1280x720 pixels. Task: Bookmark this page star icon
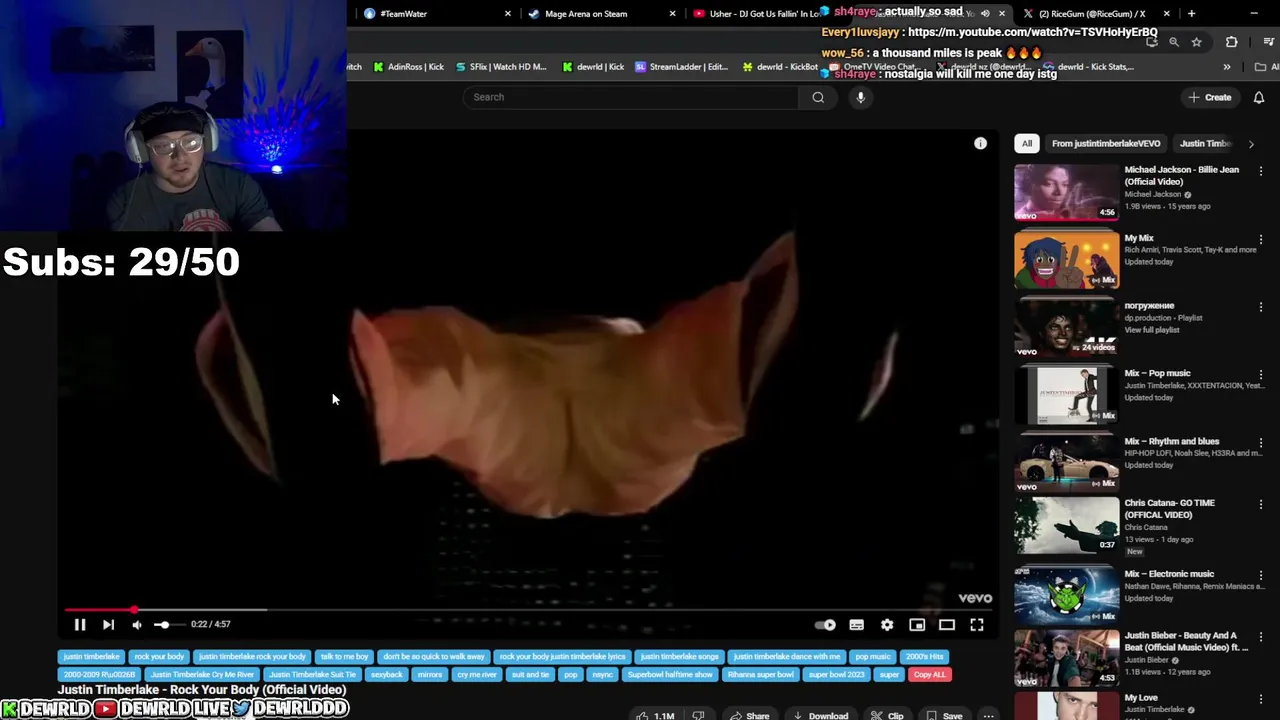tap(1196, 42)
